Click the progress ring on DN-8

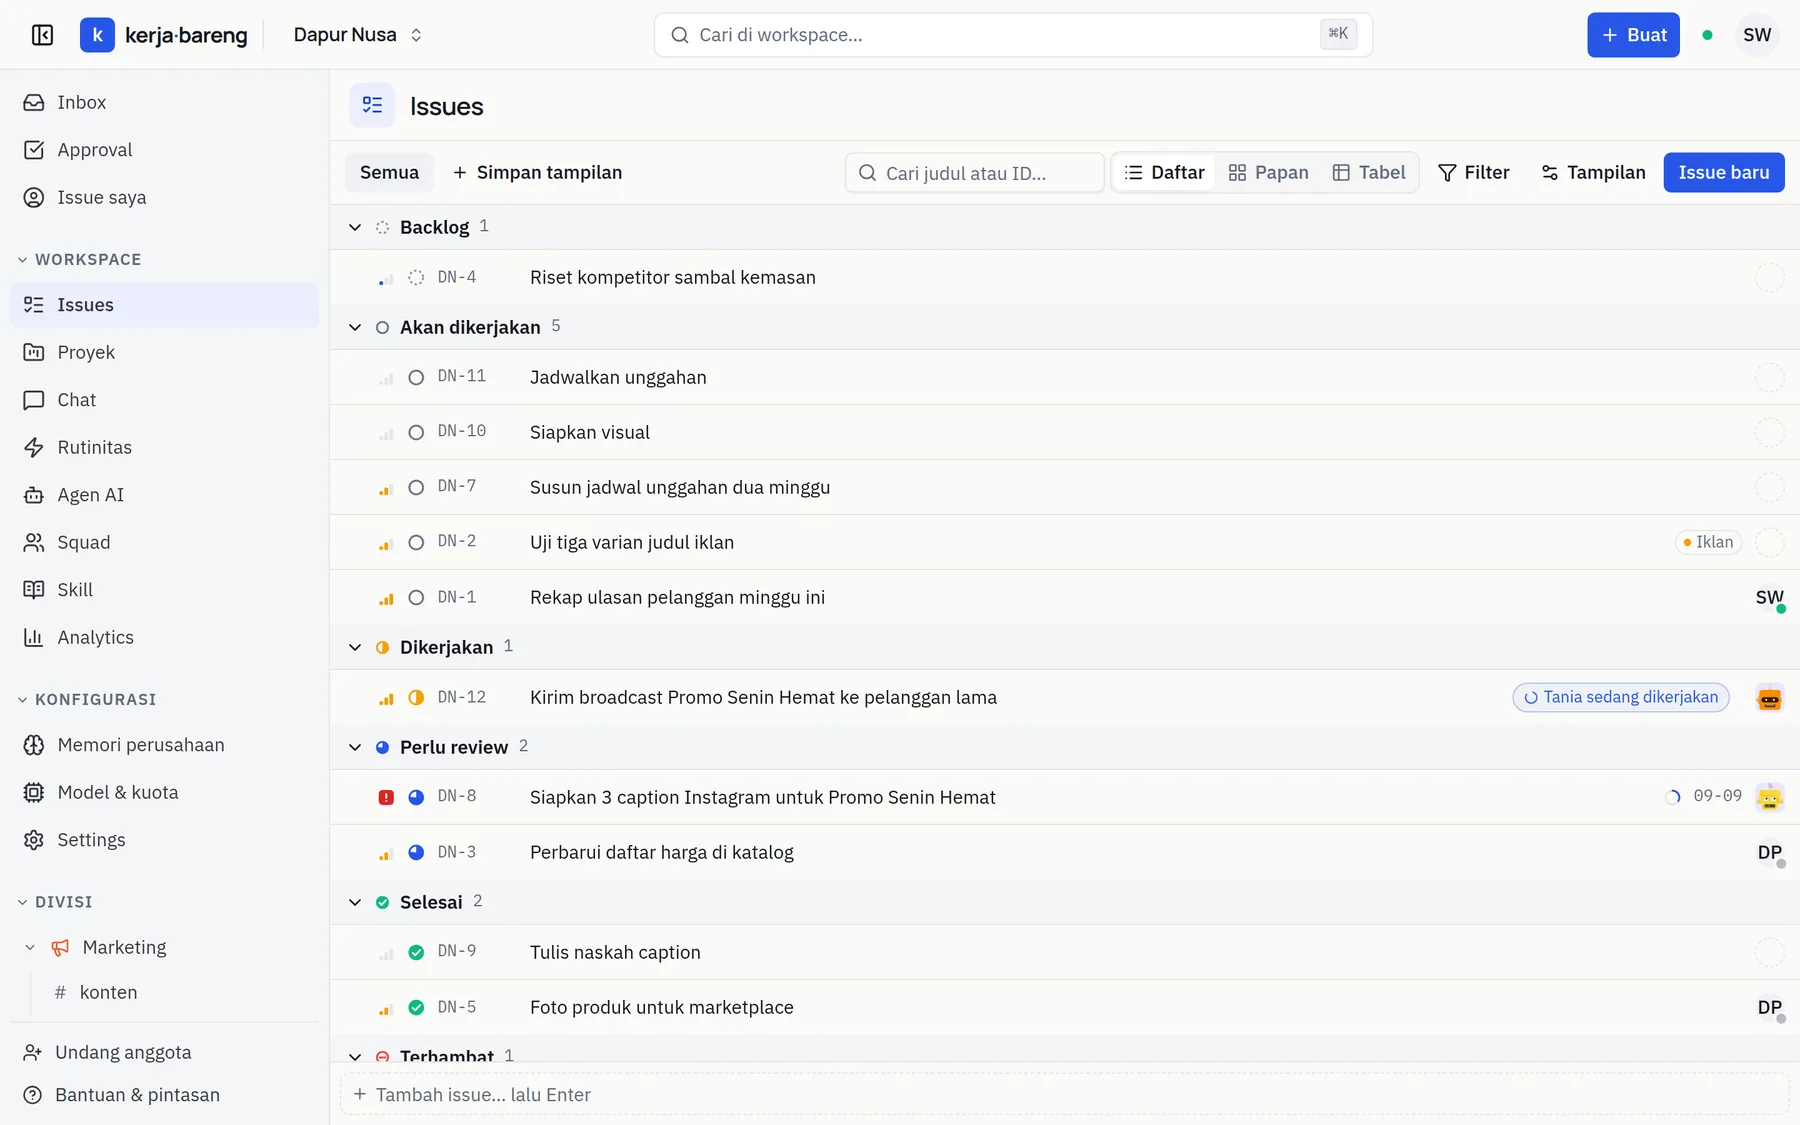pos(1672,797)
